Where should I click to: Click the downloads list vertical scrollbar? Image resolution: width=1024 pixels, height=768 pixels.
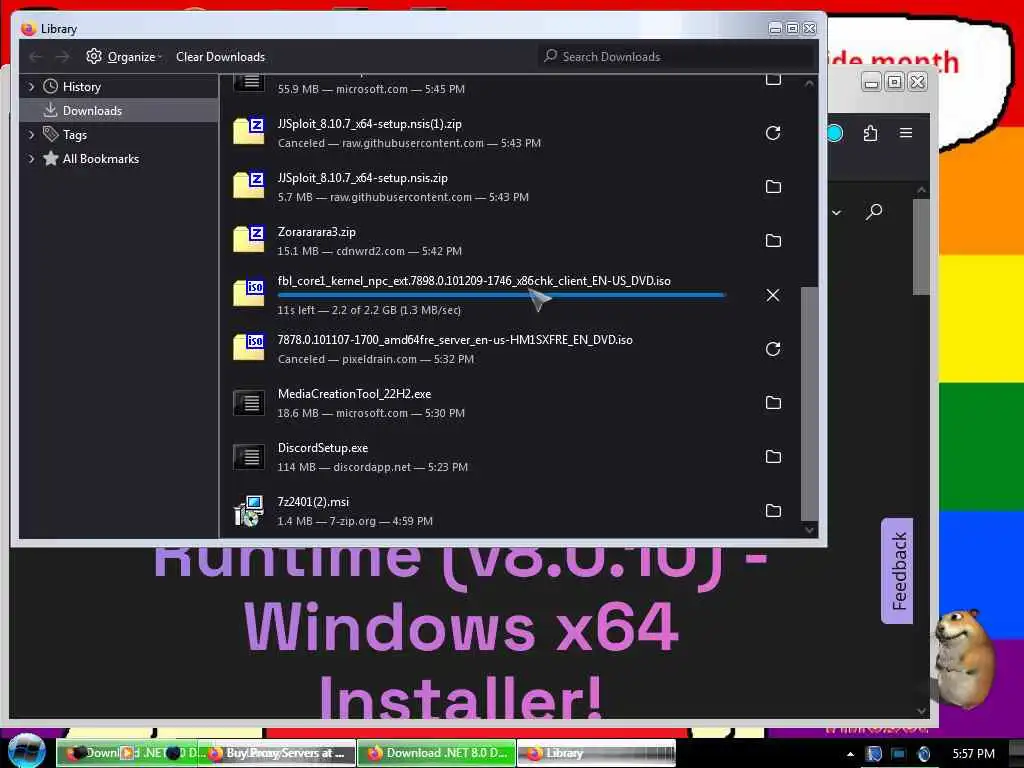tap(809, 403)
